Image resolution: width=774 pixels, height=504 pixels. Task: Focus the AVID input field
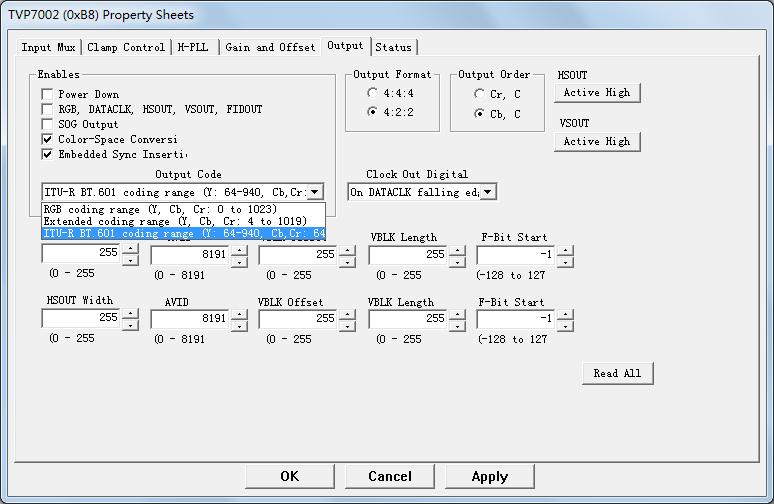point(191,319)
